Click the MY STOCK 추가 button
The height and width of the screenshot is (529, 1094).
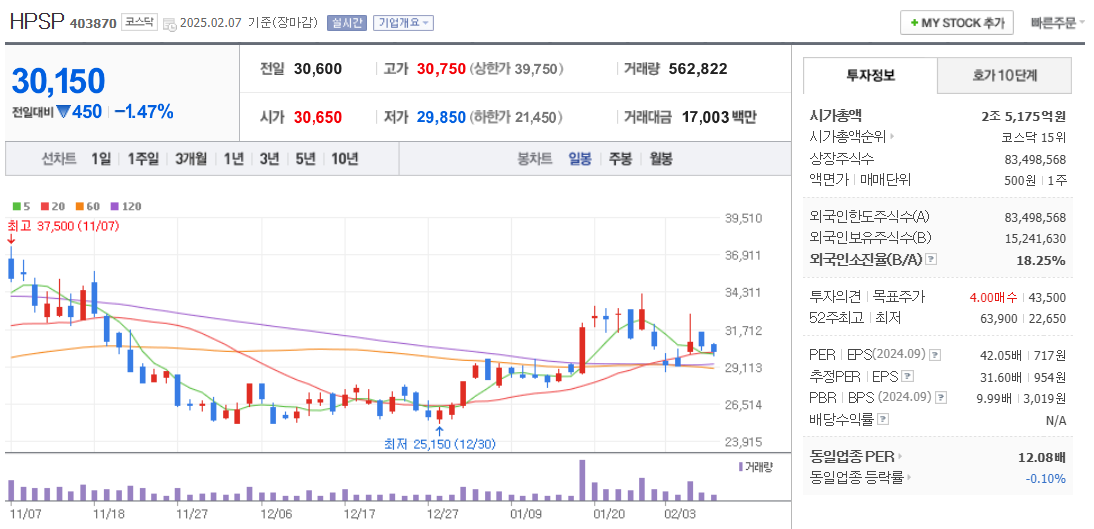(x=956, y=22)
